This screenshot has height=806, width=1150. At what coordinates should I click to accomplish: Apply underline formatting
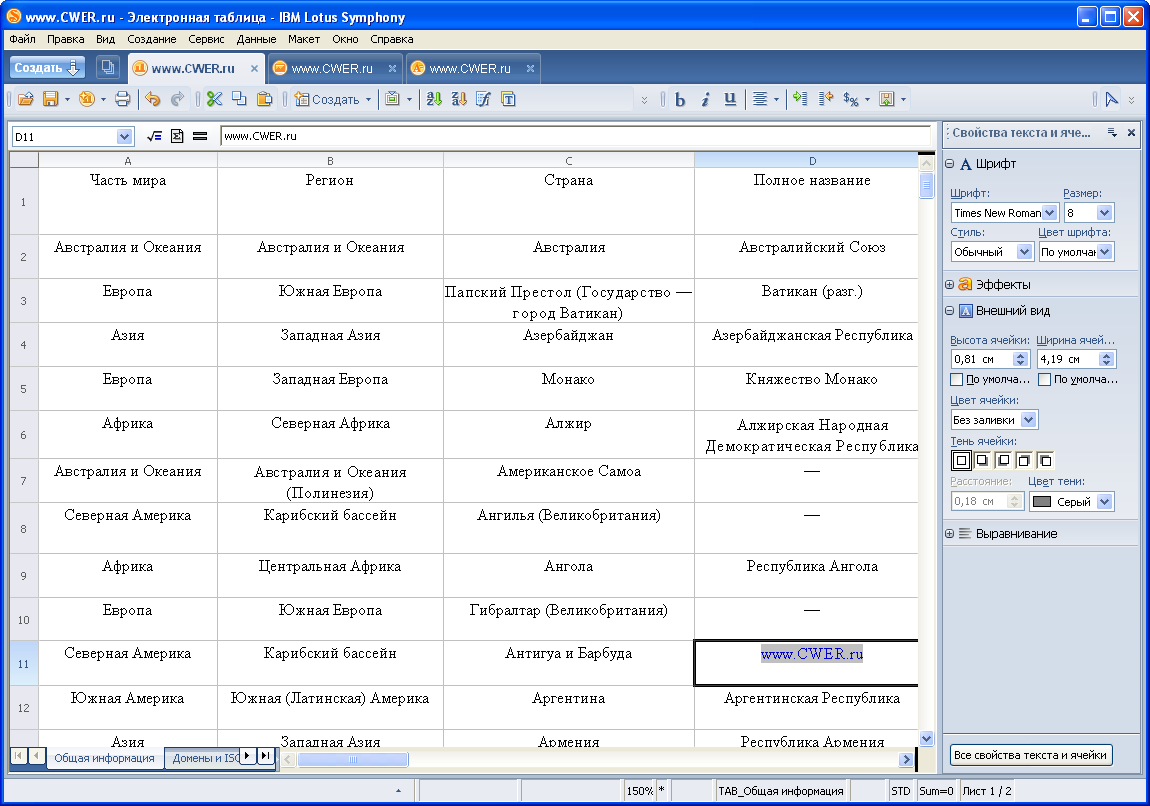point(730,99)
